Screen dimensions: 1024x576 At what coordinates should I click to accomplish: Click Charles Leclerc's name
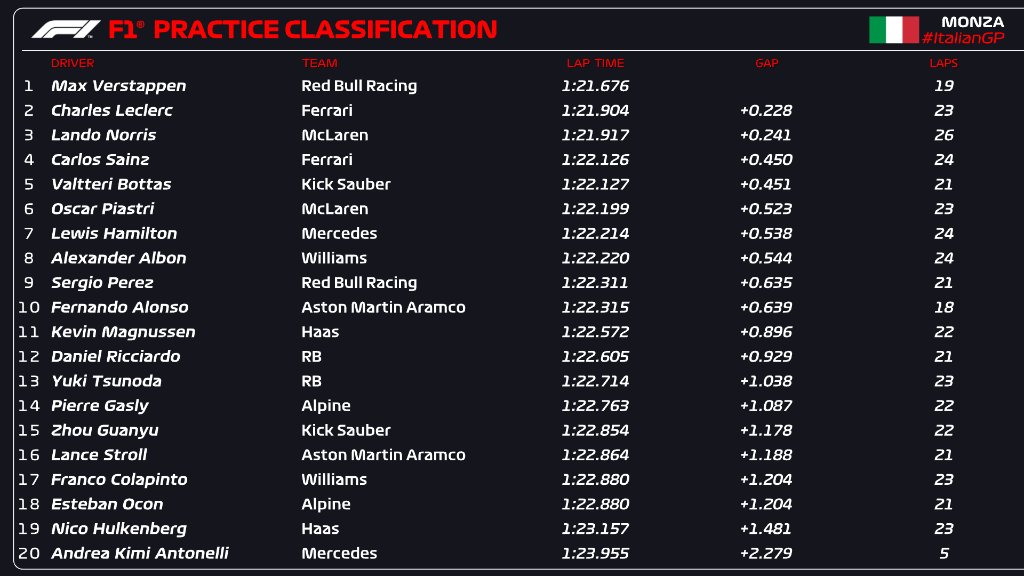pyautogui.click(x=111, y=111)
